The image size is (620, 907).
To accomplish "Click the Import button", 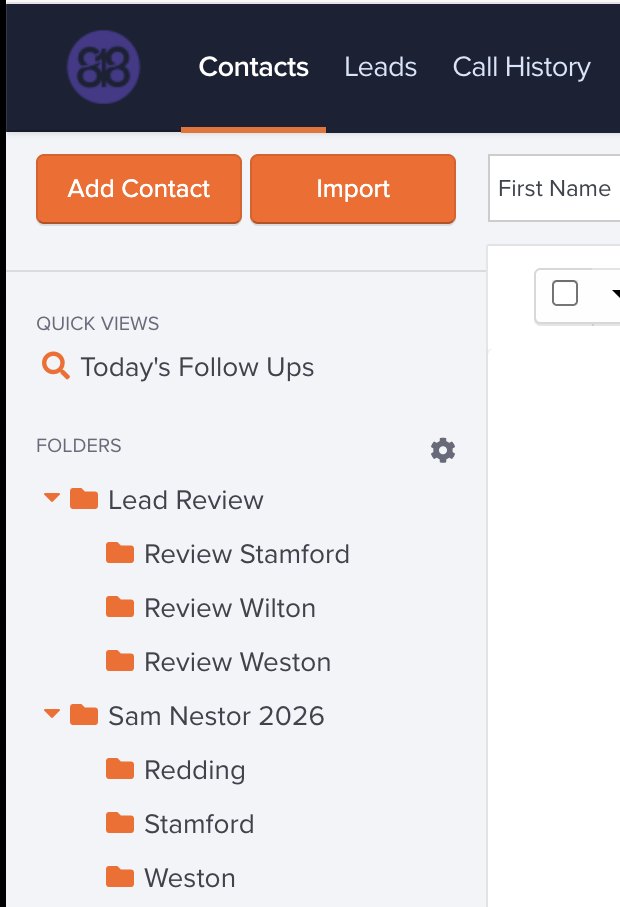I will click(353, 189).
